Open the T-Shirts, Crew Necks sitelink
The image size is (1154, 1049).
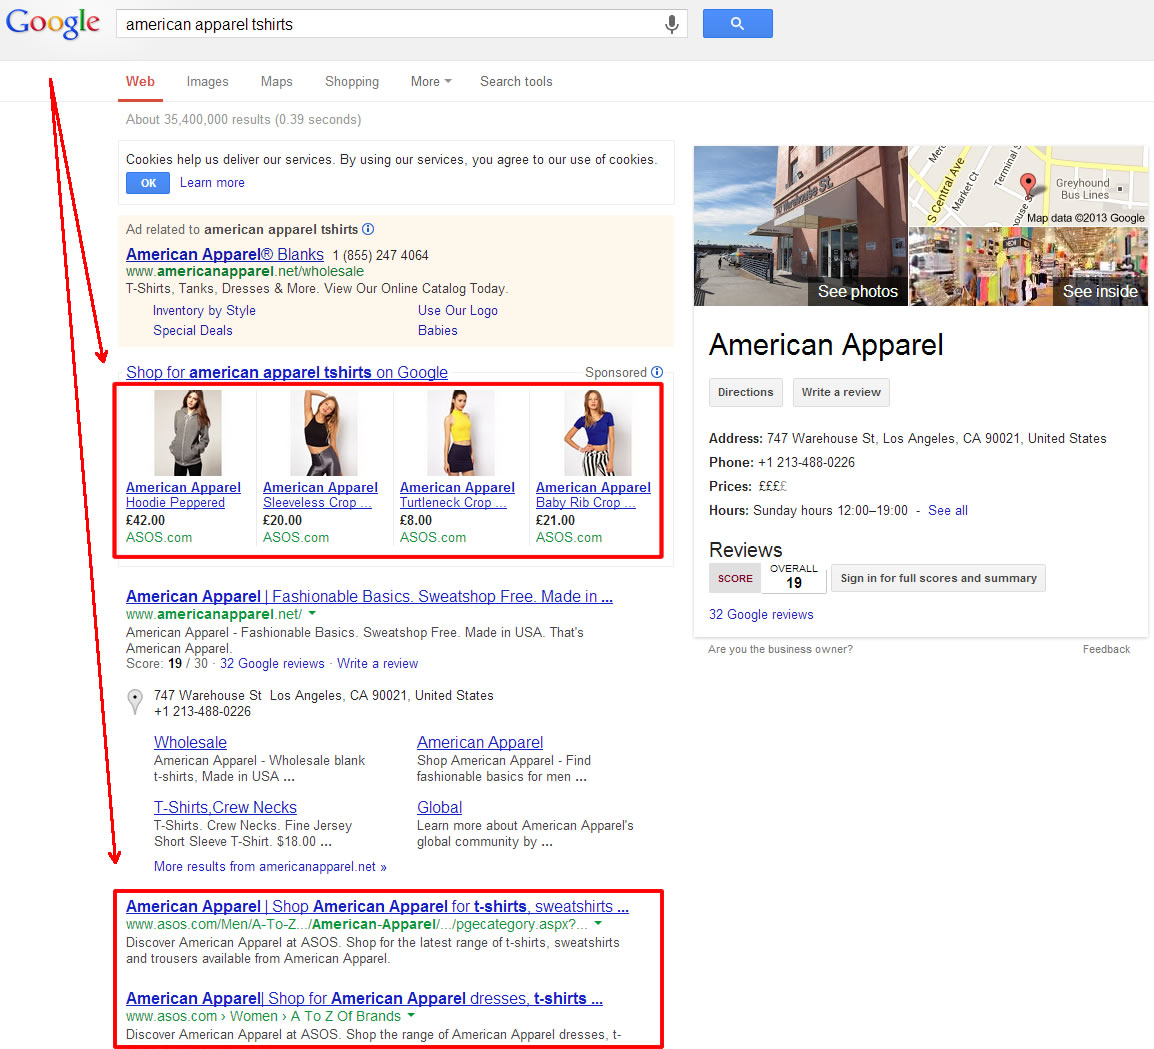tap(225, 807)
